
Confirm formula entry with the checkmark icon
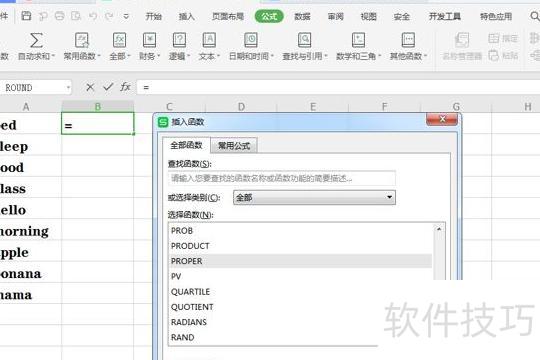108,87
